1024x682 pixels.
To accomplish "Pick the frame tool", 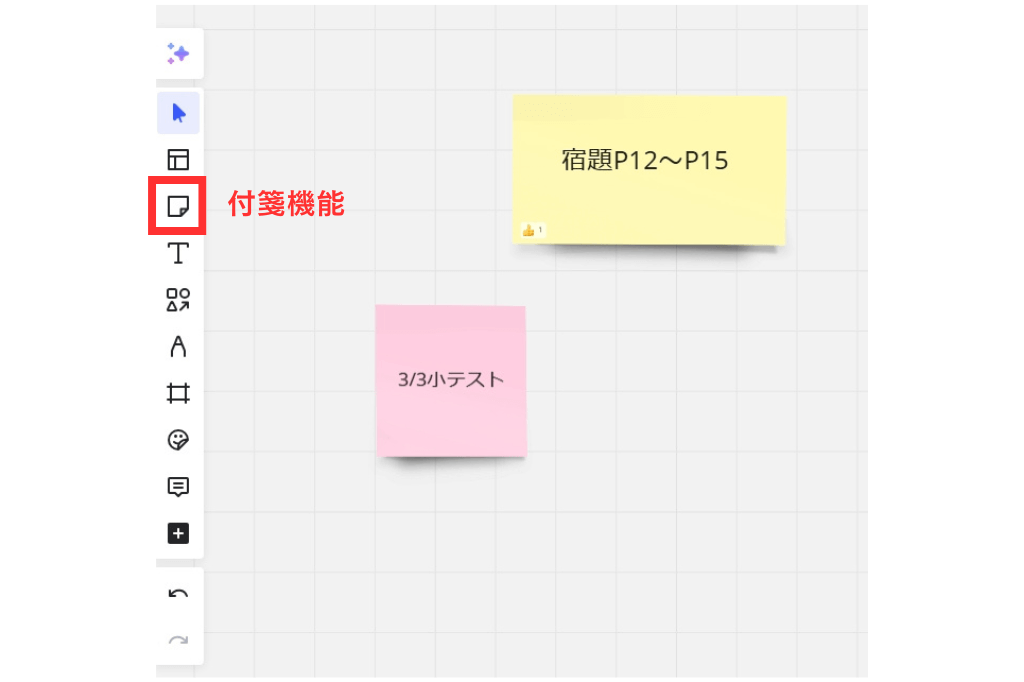I will point(178,394).
